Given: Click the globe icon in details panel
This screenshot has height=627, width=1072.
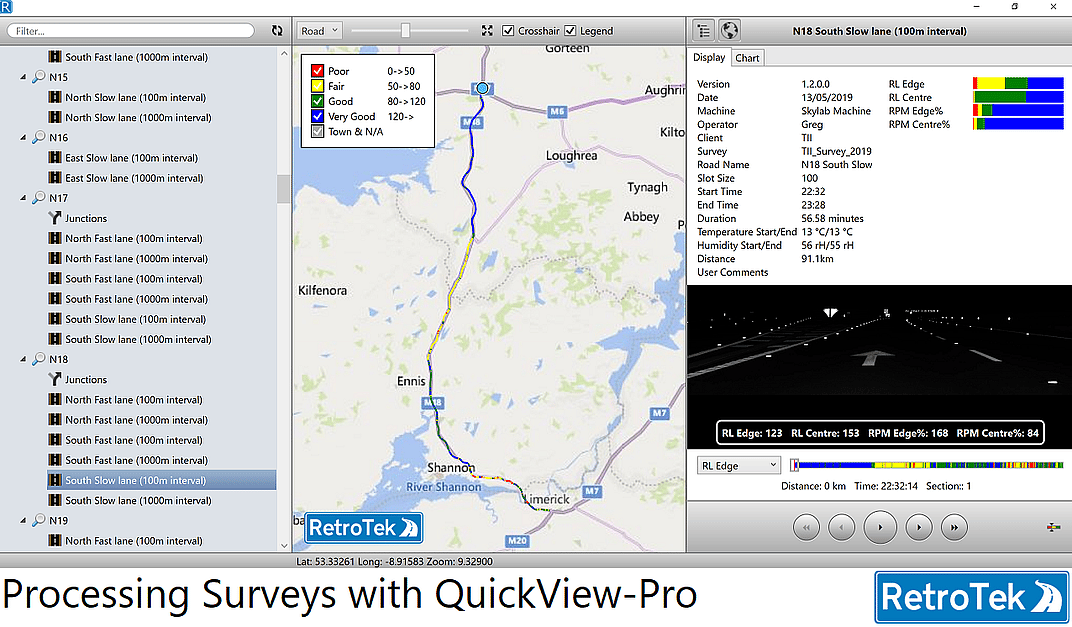Looking at the screenshot, I should coord(729,31).
